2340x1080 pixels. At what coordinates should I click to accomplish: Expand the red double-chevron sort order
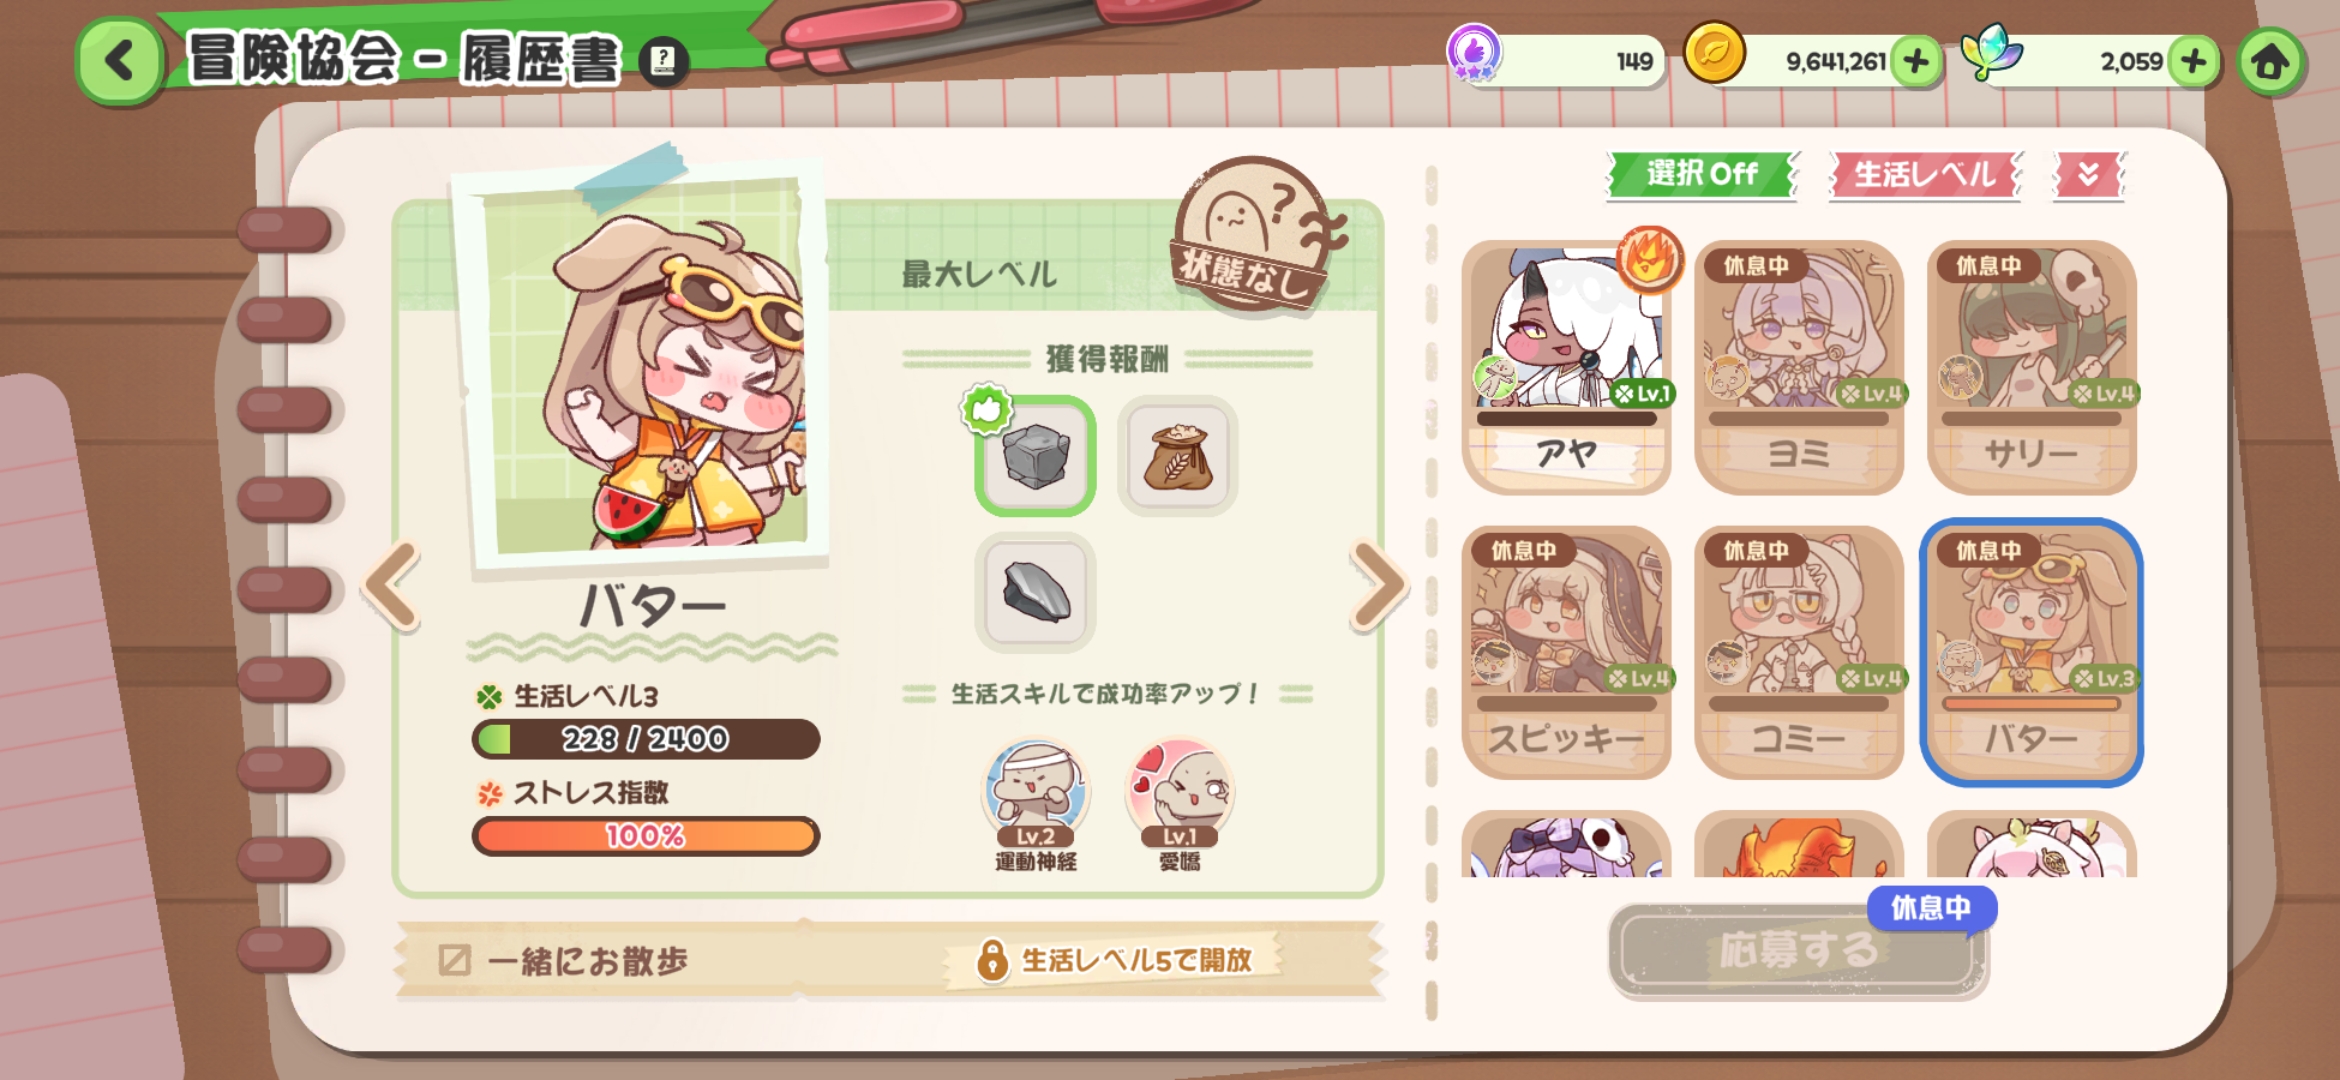[2088, 174]
